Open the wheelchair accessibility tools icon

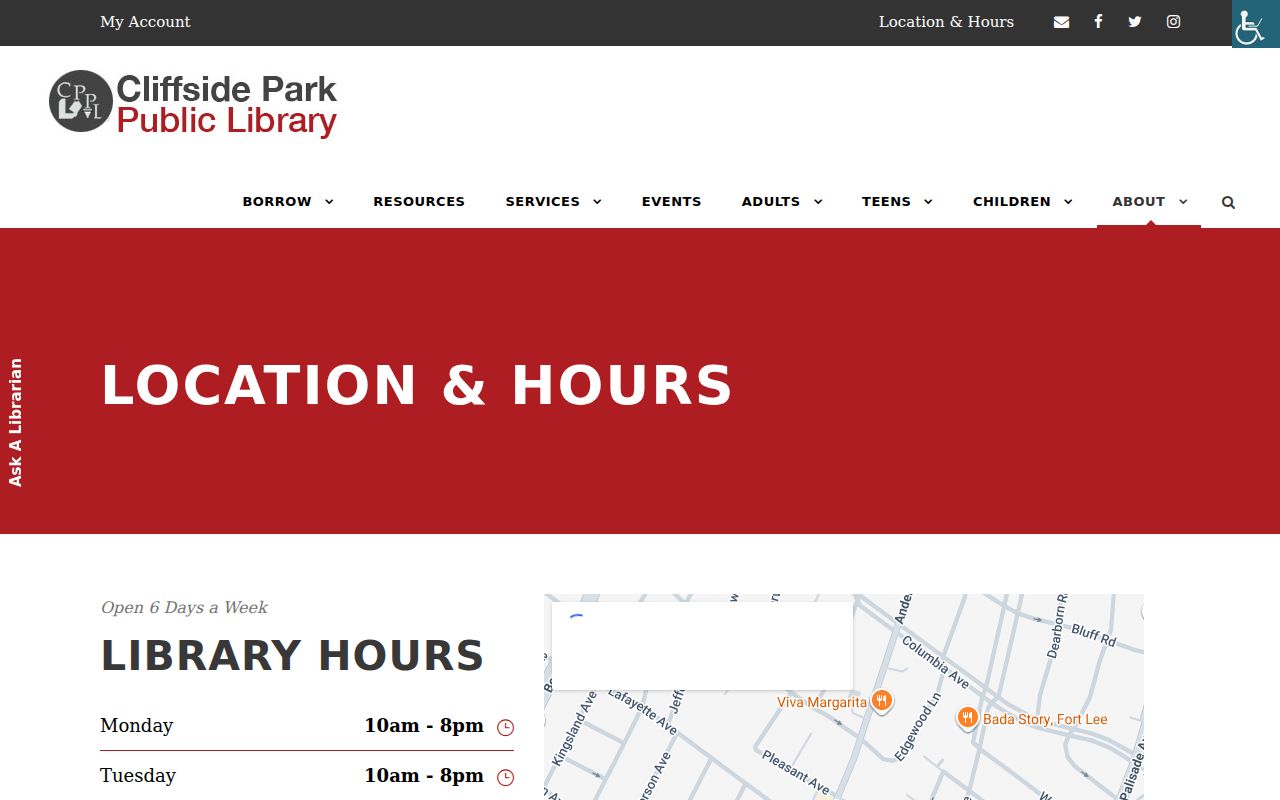click(1255, 24)
